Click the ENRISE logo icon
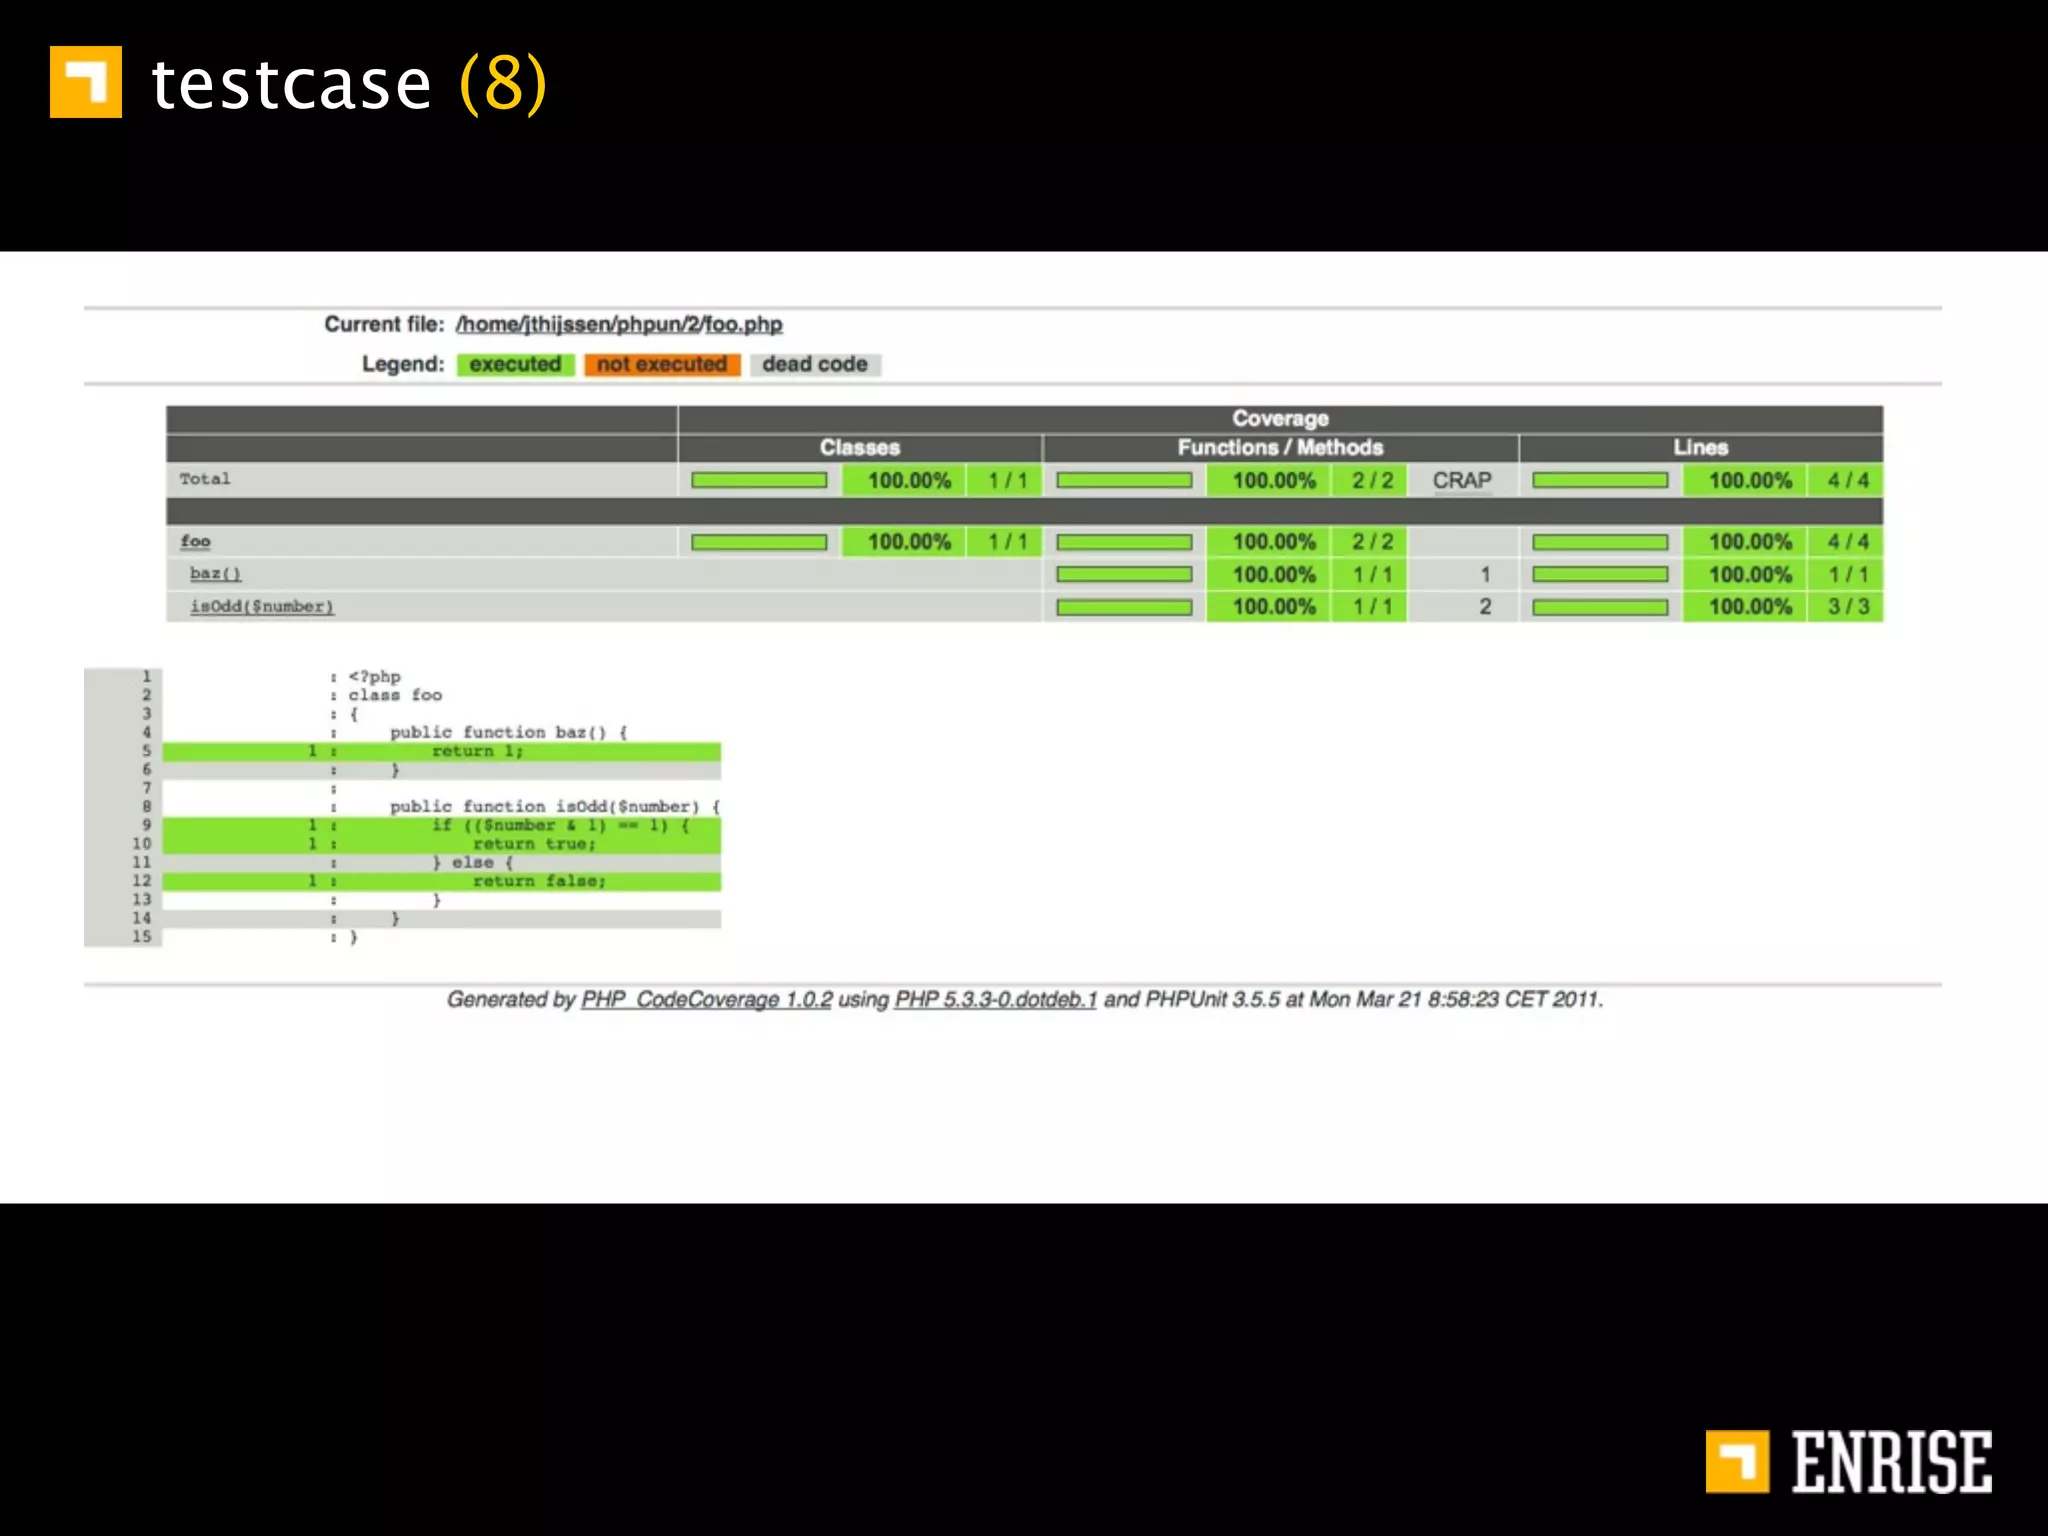2048x1536 pixels. point(1737,1461)
